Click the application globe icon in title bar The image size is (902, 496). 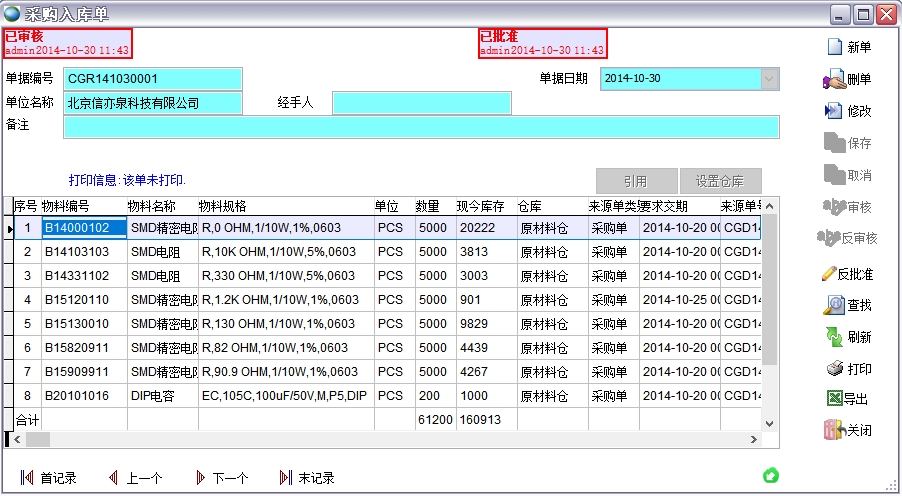12,13
